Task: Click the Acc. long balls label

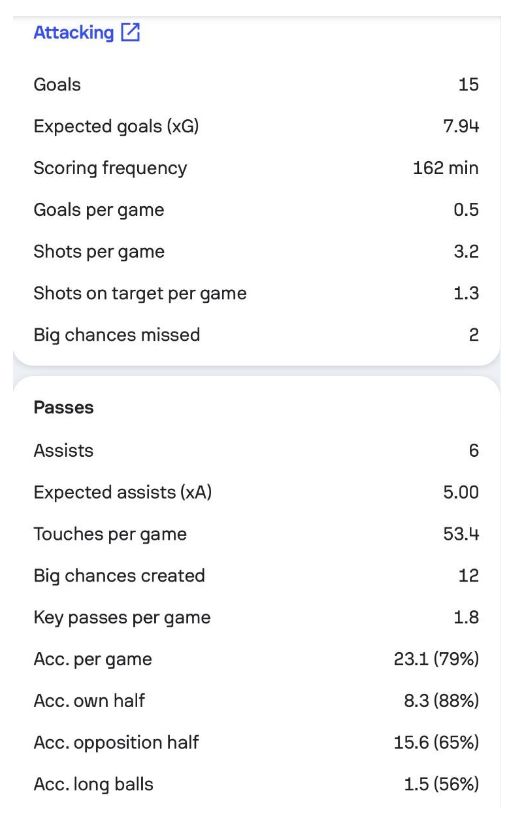Action: pyautogui.click(x=93, y=785)
